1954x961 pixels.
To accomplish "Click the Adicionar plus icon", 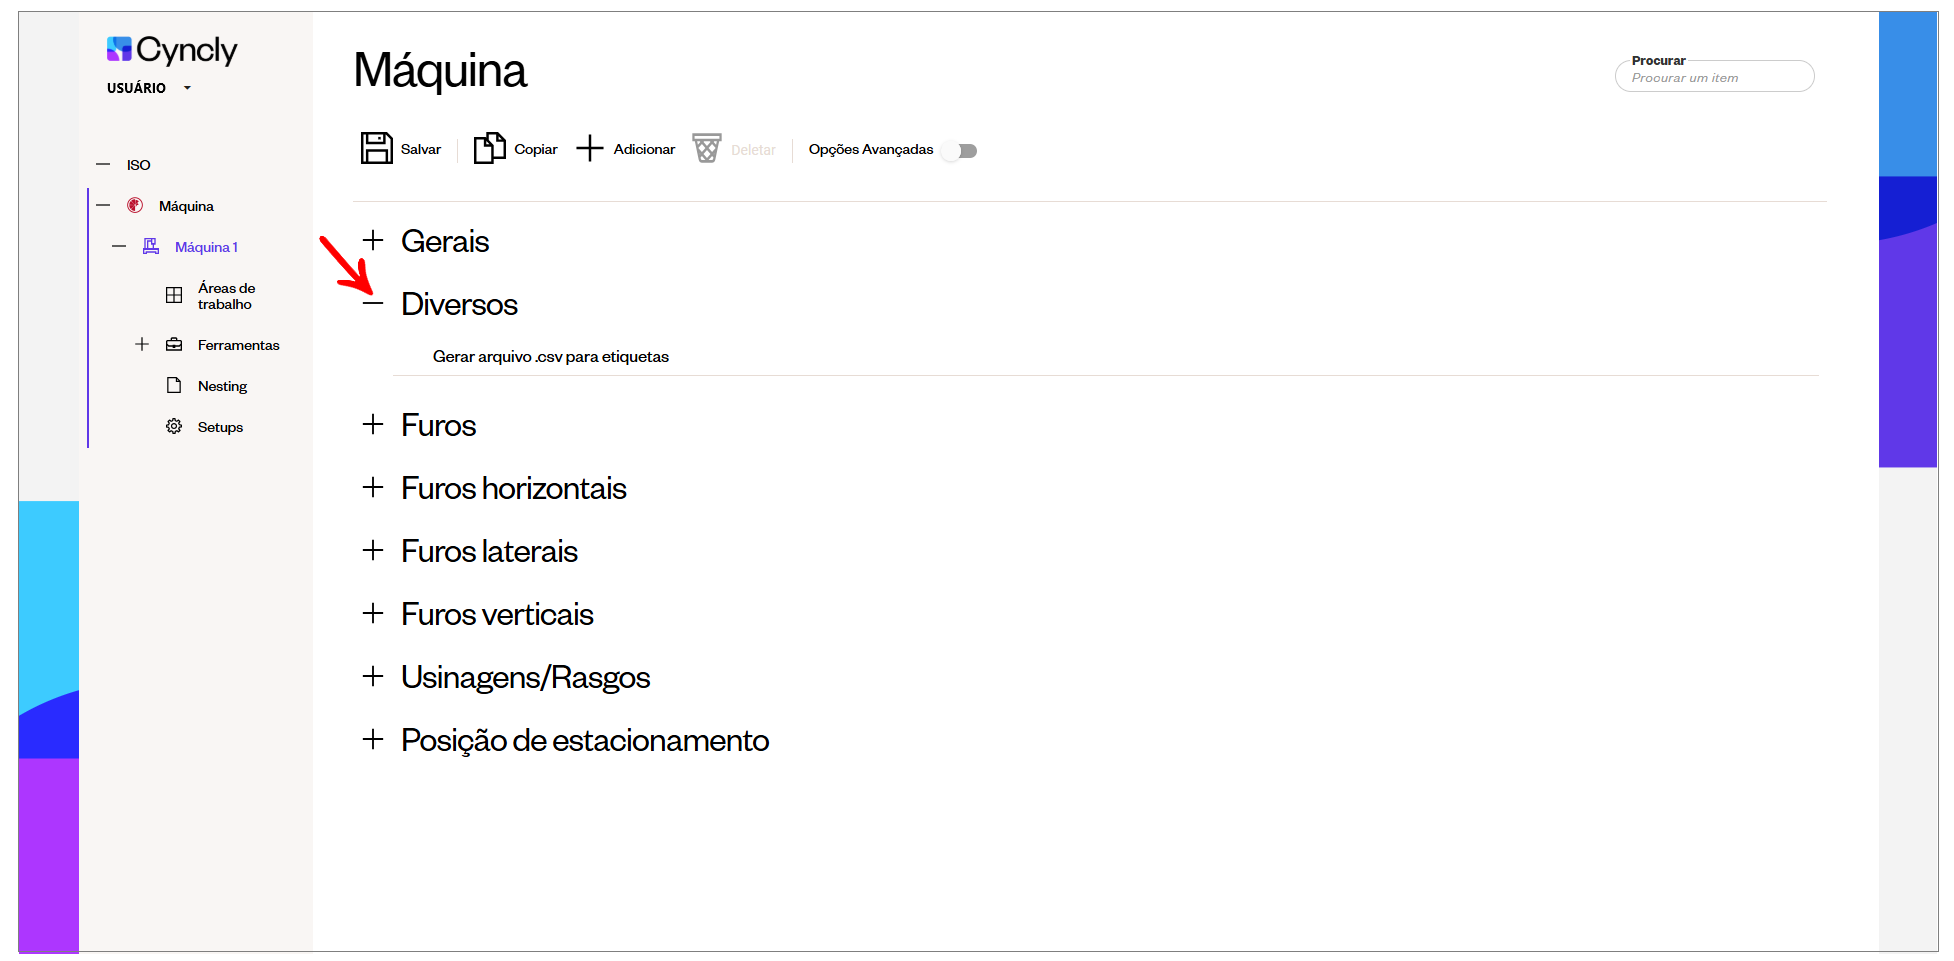I will pos(590,148).
